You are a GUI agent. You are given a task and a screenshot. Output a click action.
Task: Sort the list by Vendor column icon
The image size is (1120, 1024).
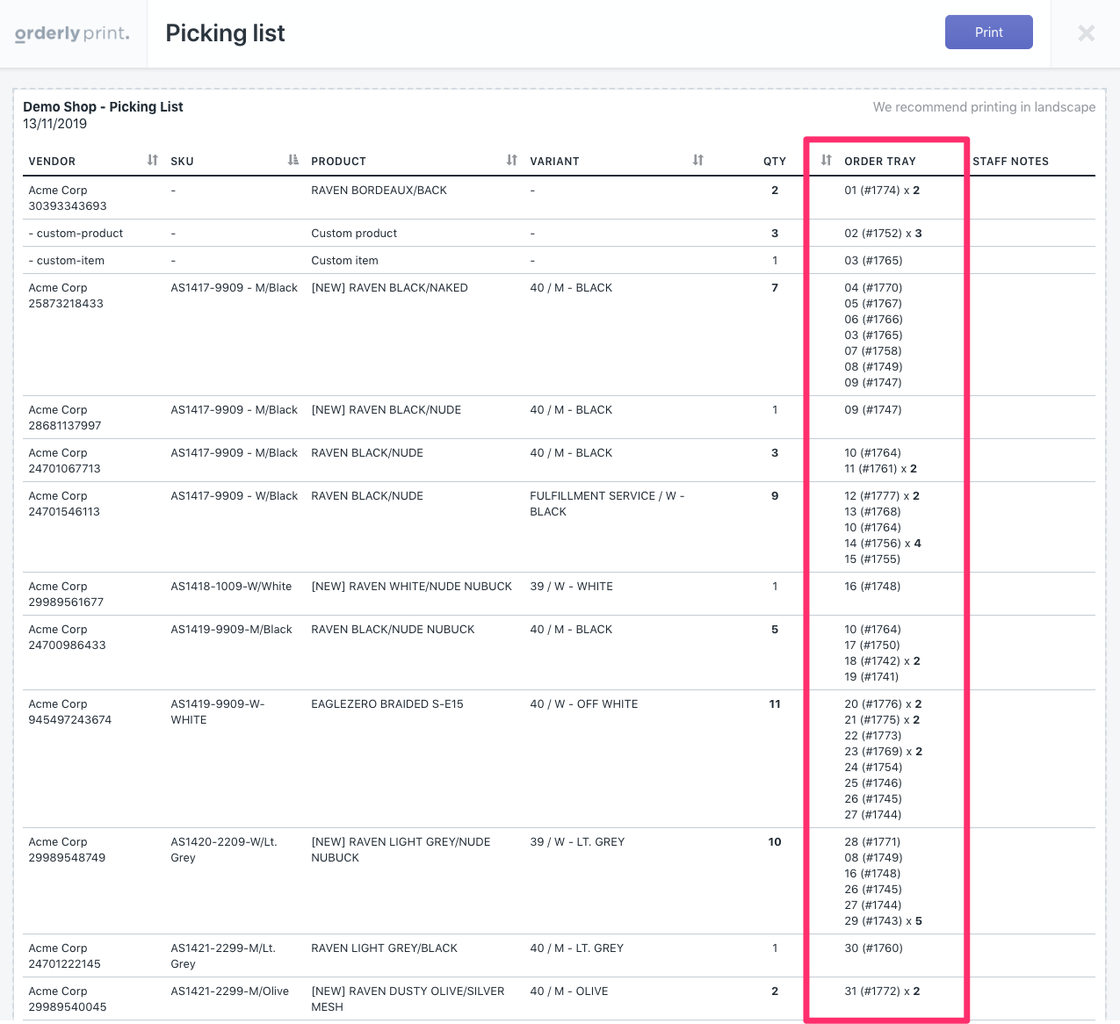(153, 160)
